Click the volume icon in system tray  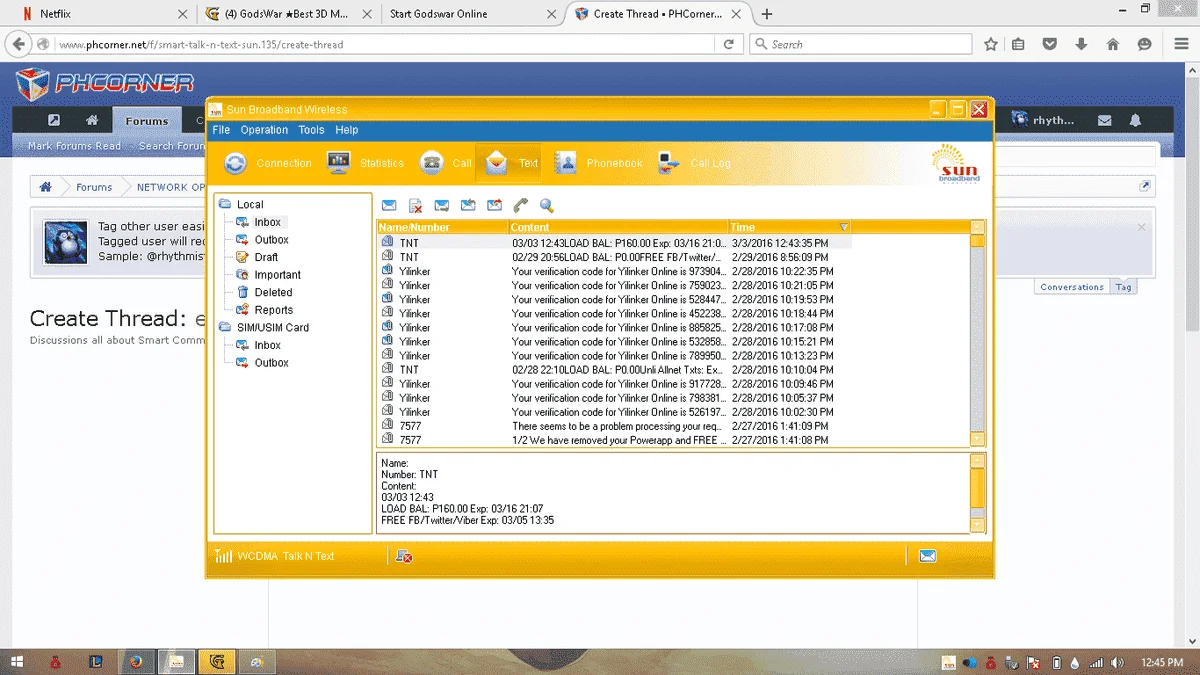pyautogui.click(x=1118, y=662)
